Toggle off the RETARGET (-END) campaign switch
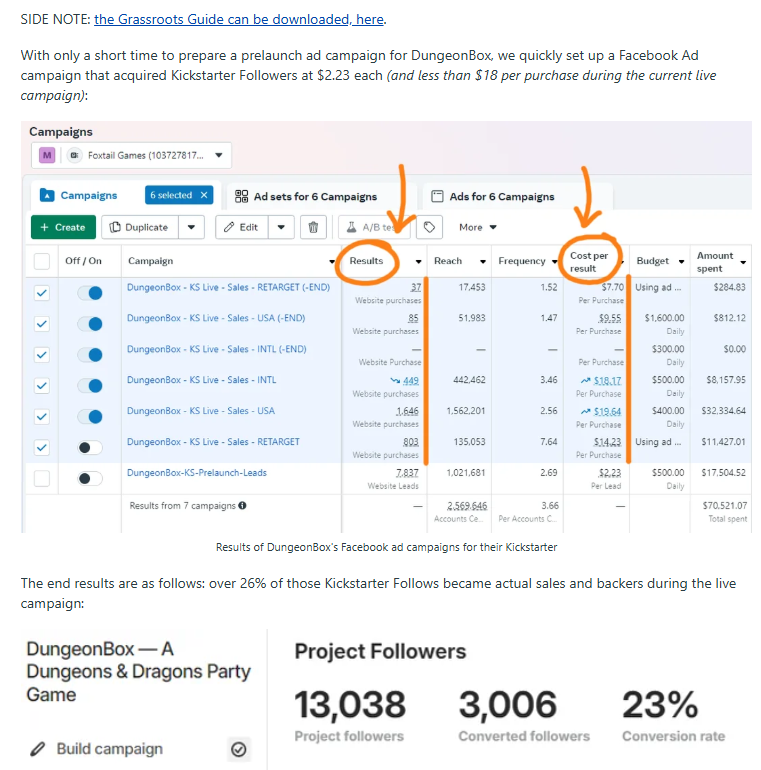 coord(90,293)
